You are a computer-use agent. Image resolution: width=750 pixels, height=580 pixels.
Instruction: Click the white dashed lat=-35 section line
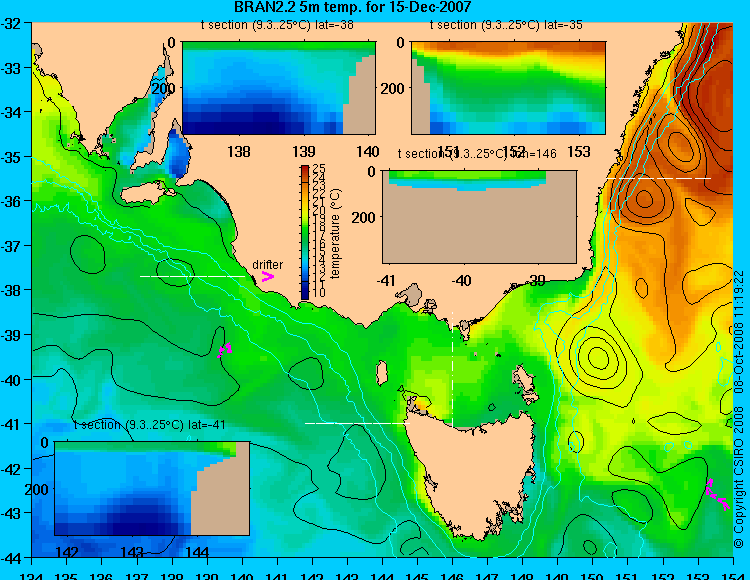click(659, 178)
